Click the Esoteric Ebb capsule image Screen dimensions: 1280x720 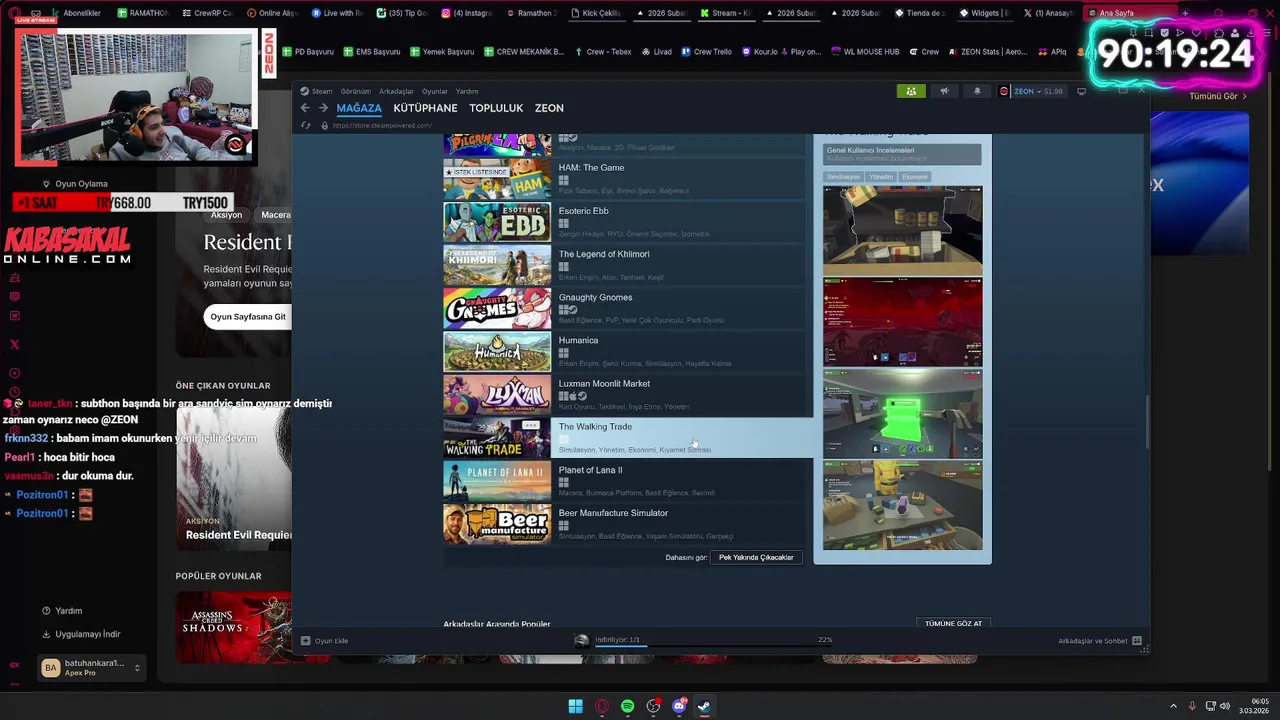coord(497,222)
